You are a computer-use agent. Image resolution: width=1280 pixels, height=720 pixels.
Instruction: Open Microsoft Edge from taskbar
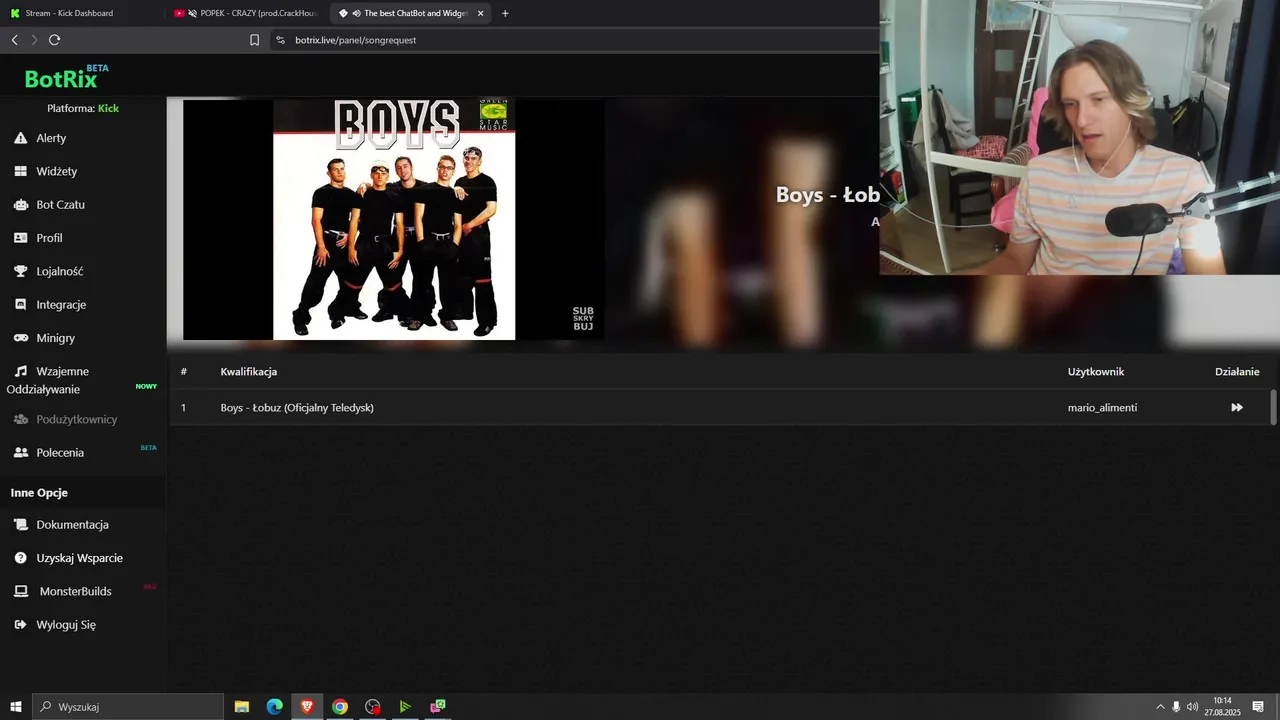coord(275,707)
